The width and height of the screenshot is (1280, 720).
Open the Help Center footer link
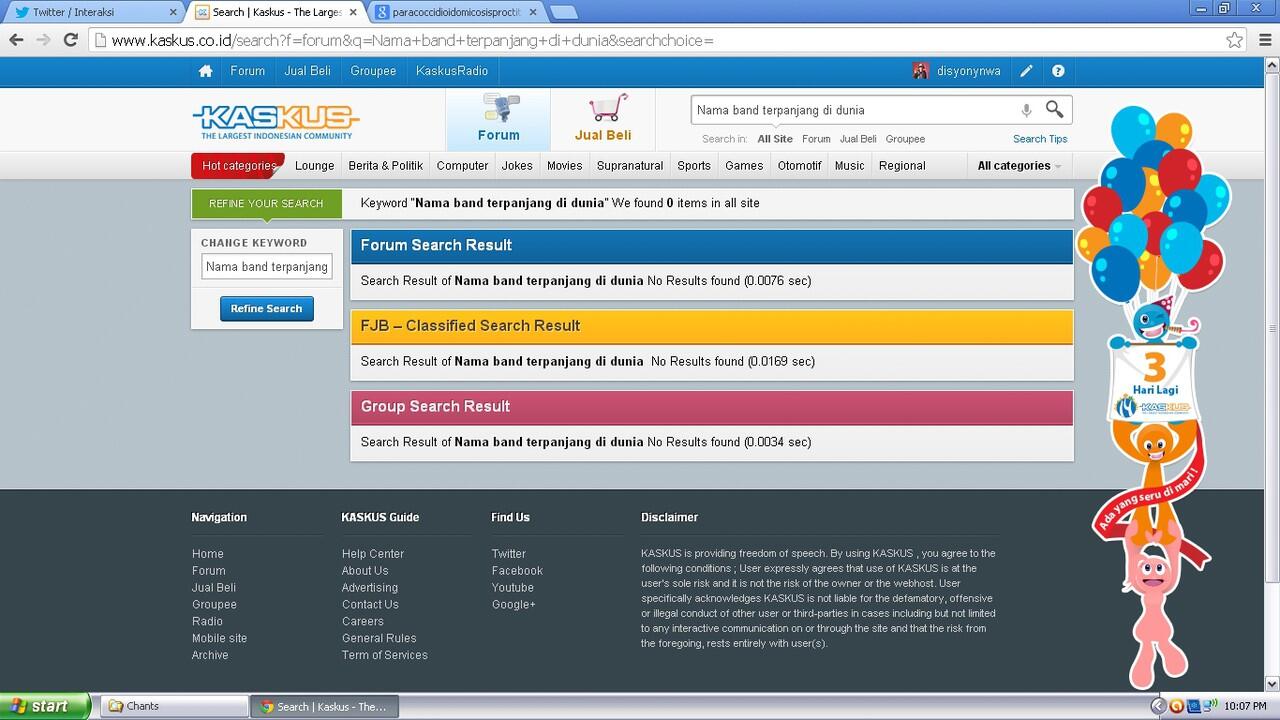tap(373, 554)
